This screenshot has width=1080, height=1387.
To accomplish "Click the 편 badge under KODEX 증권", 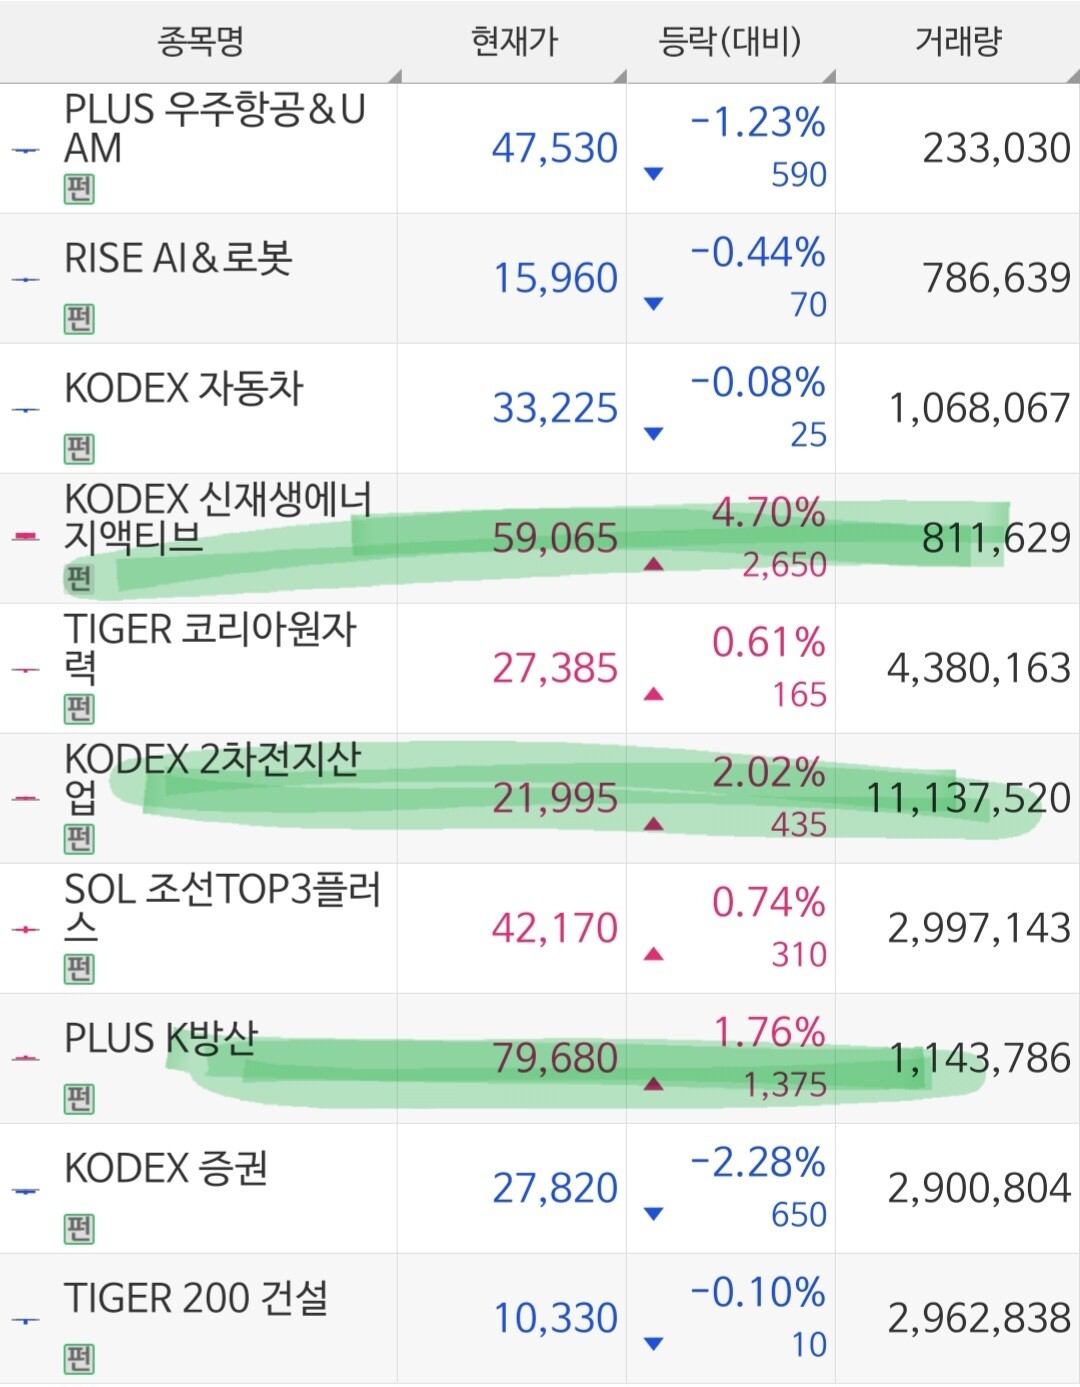I will tap(79, 1229).
